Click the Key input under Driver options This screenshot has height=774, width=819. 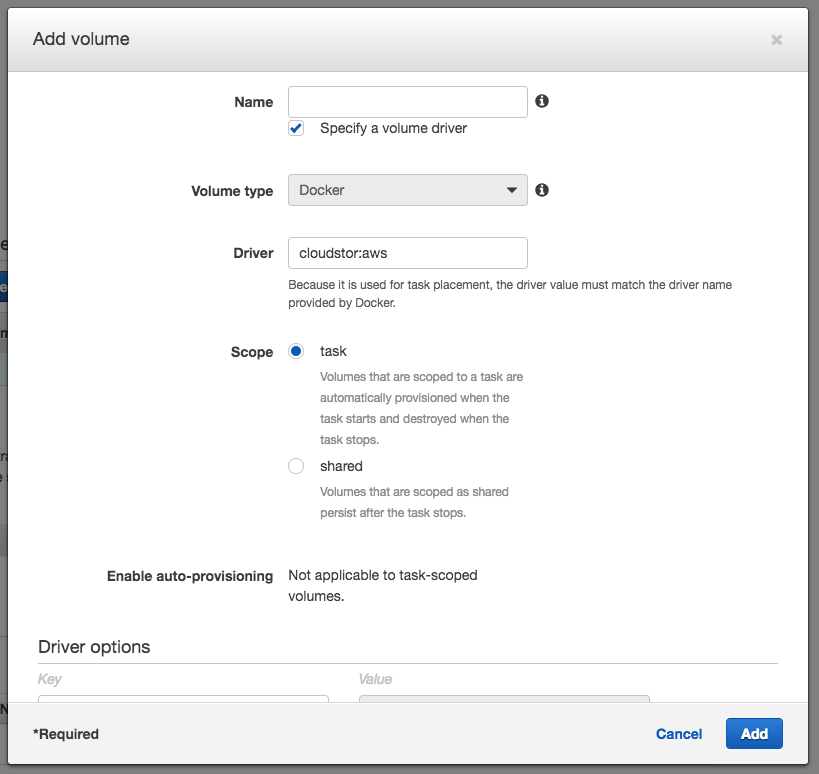183,700
